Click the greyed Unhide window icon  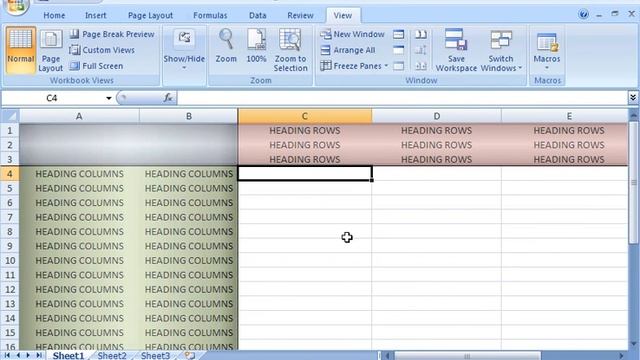tap(398, 66)
